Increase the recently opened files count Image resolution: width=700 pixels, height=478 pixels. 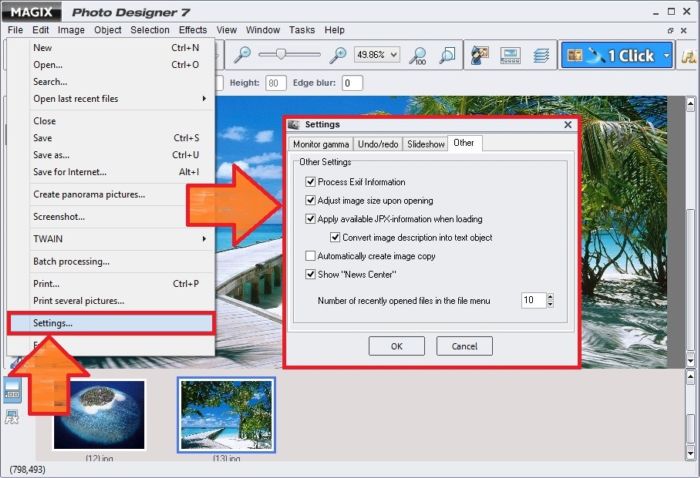coord(550,296)
